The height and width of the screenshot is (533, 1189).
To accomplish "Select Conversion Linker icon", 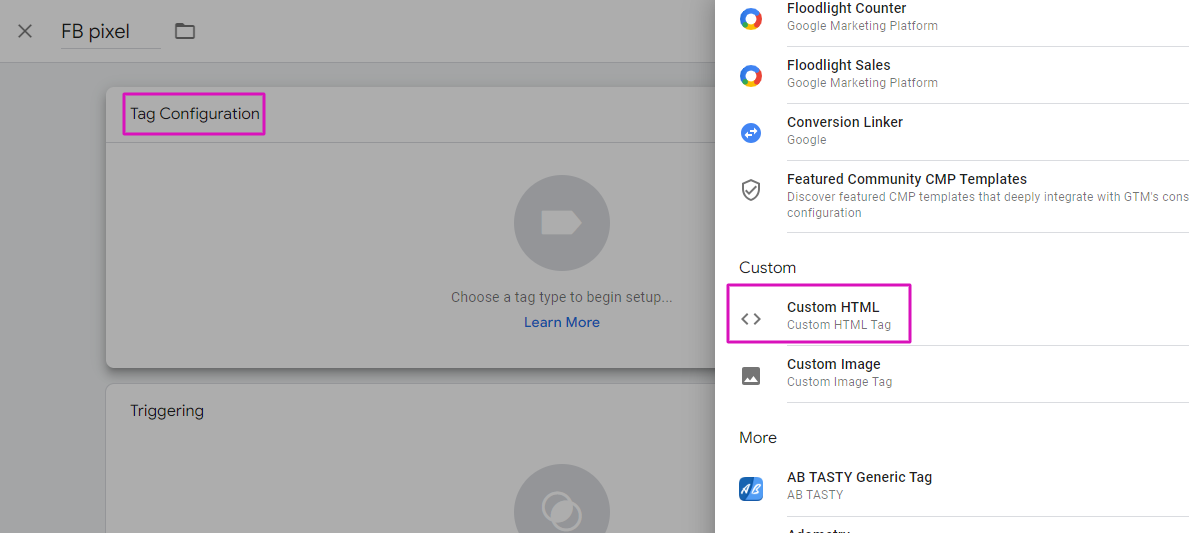I will [x=751, y=133].
